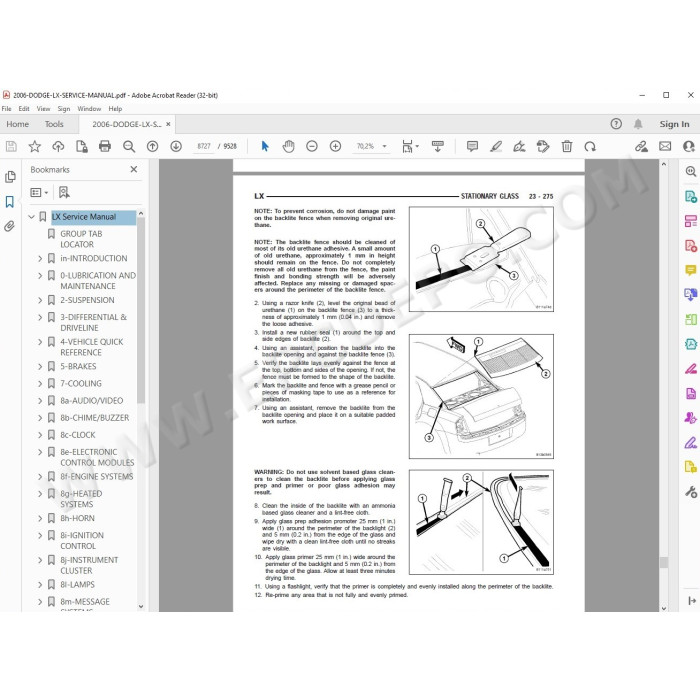Open the File menu
The height and width of the screenshot is (700, 700).
click(x=7, y=108)
